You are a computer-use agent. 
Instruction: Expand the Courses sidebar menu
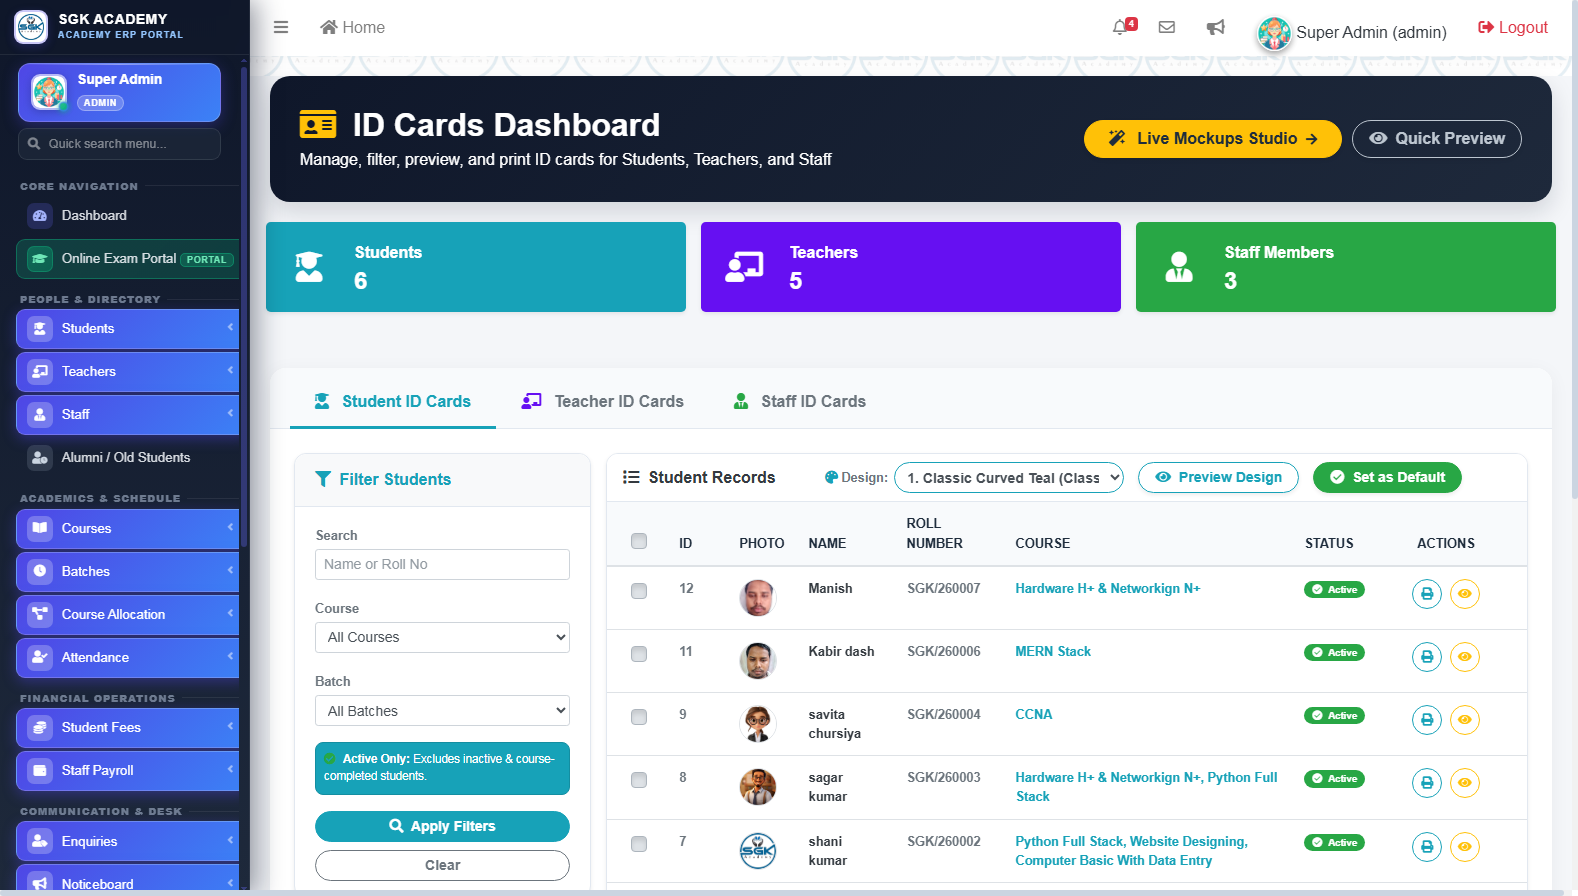128,528
